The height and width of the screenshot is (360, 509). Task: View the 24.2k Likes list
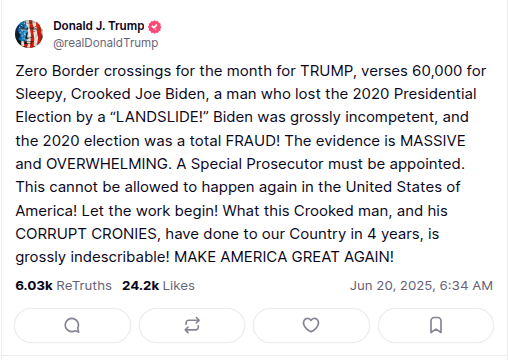pos(158,286)
